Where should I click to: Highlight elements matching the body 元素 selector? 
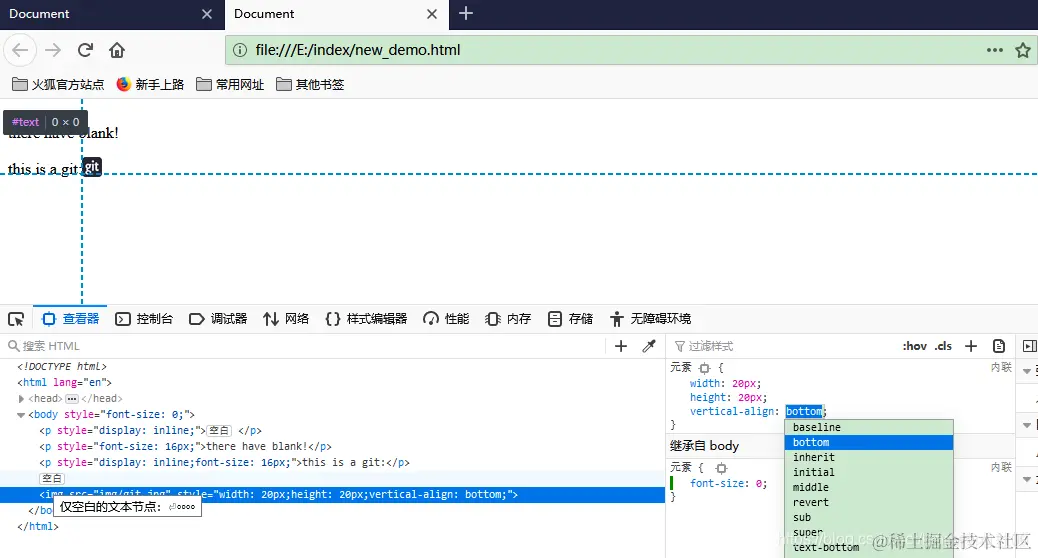(x=721, y=468)
